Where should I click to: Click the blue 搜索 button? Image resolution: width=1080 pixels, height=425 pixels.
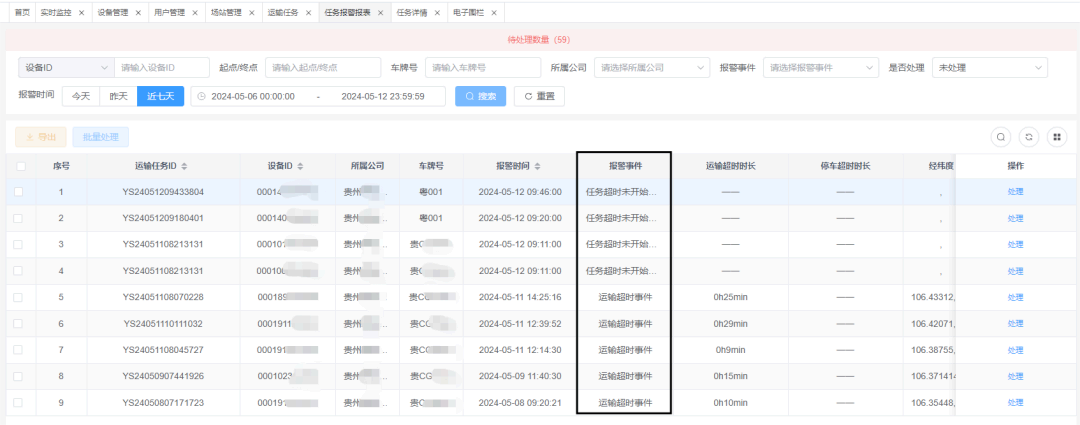pyautogui.click(x=480, y=96)
